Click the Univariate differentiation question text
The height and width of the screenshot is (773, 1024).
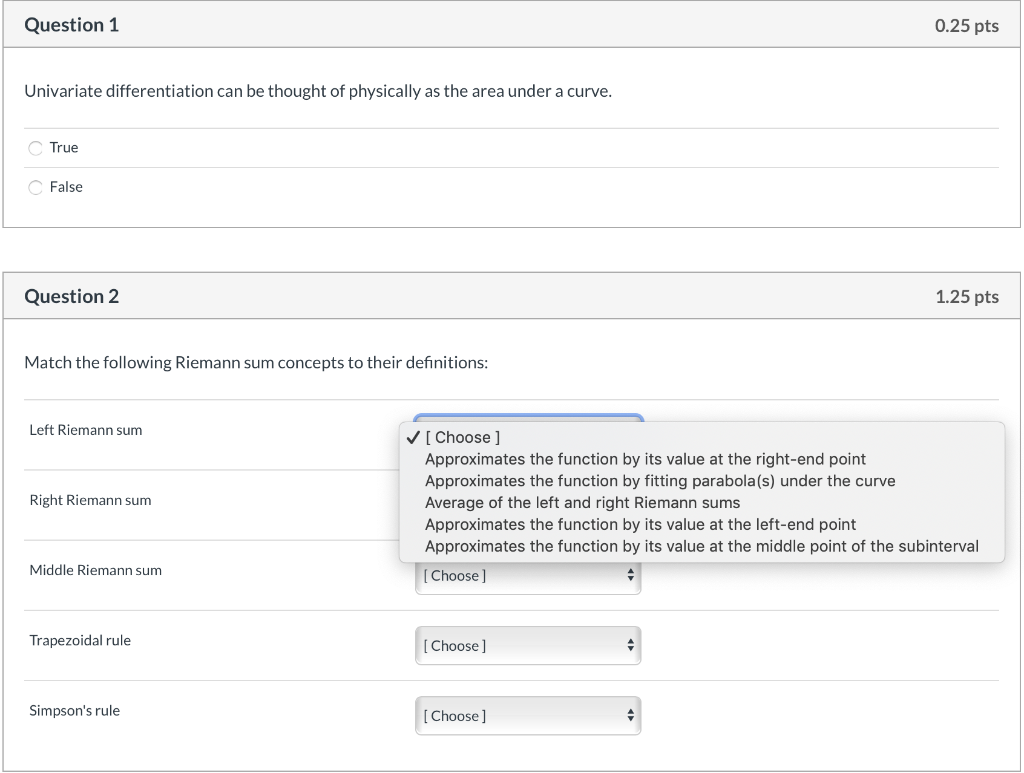317,91
